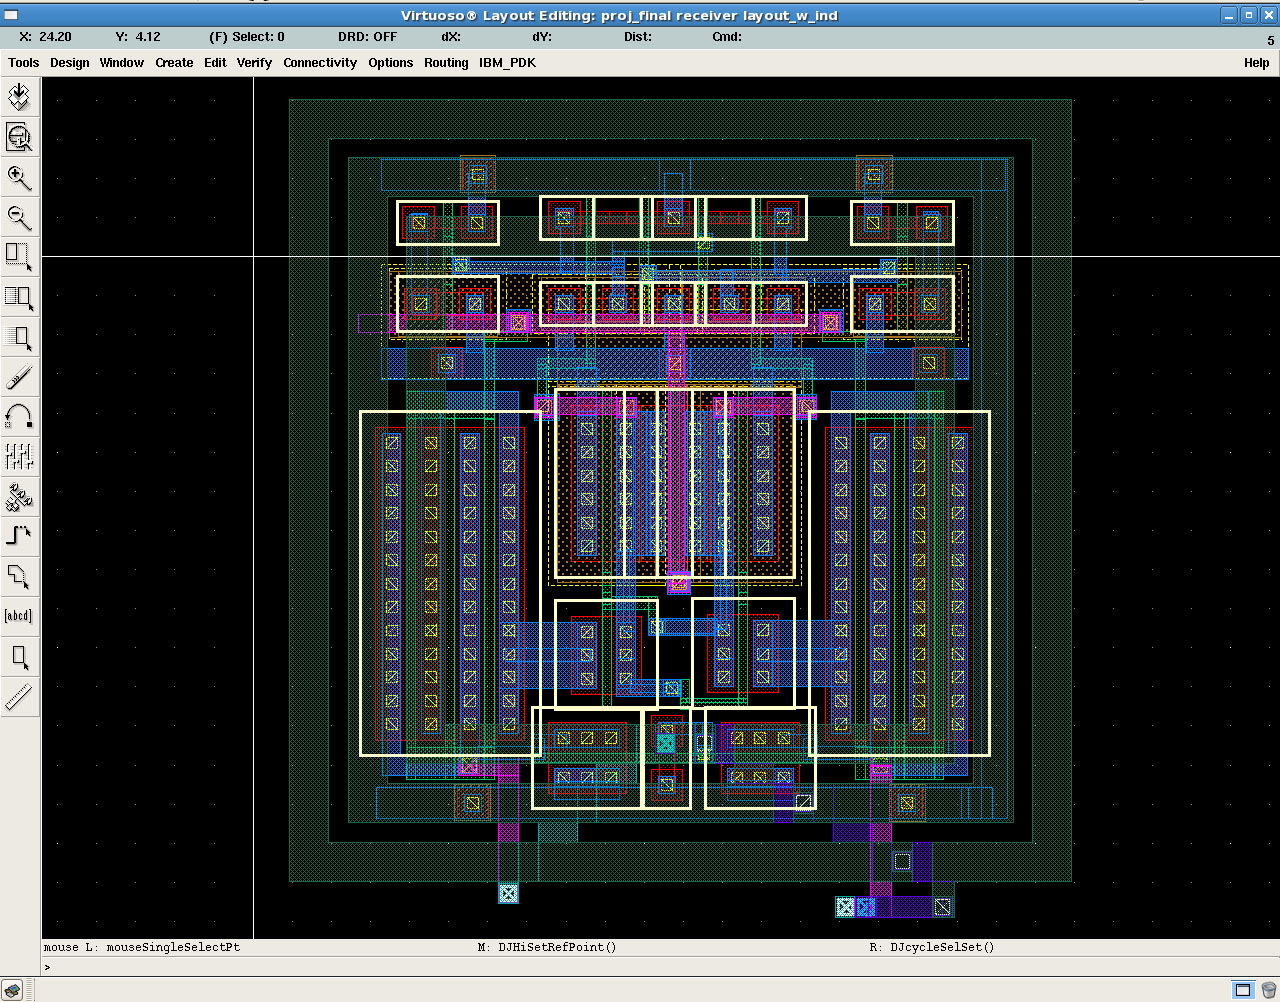Open the IBM_PDK menu
1280x1002 pixels.
click(507, 62)
